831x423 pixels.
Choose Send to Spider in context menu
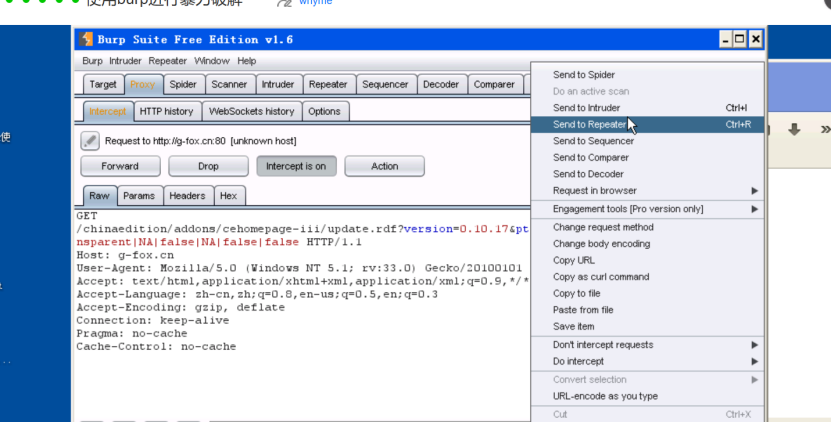pos(648,75)
